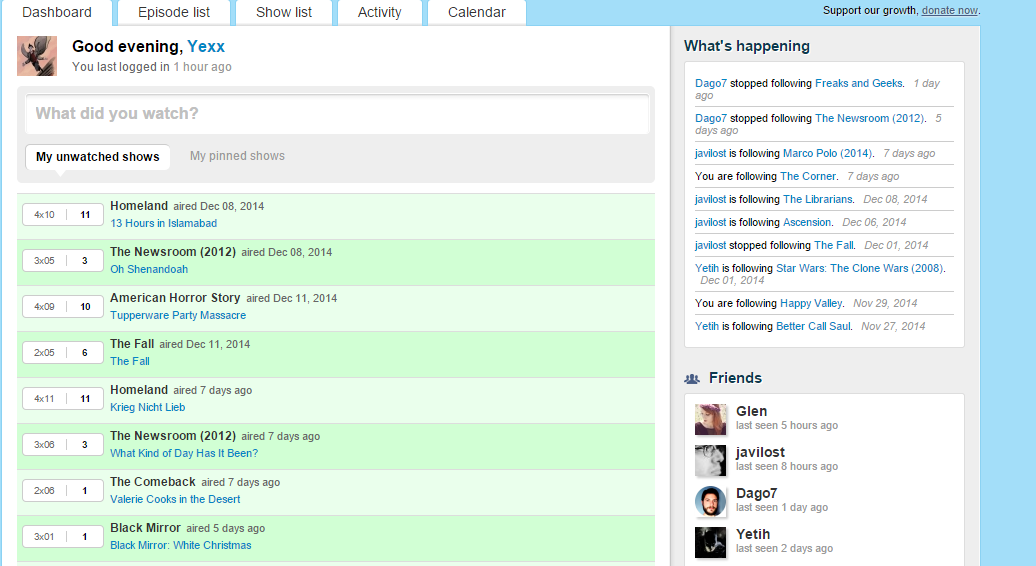Click Glen's friend avatar picture
Screen dimensions: 1036x566
(x=710, y=419)
